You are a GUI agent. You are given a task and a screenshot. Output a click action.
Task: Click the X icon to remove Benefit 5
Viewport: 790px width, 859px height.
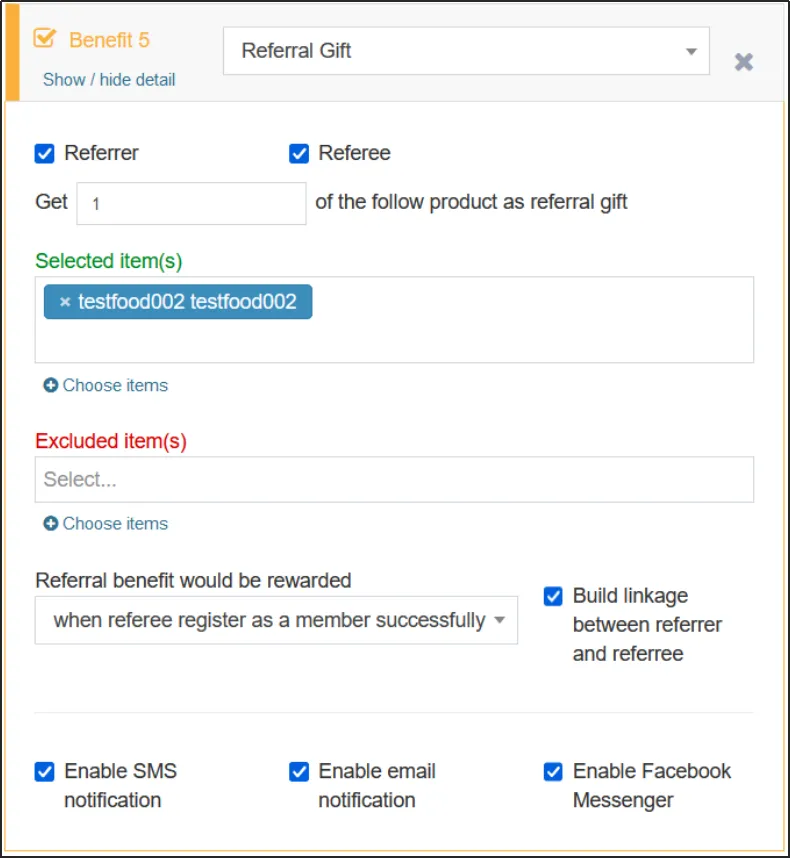pyautogui.click(x=743, y=62)
